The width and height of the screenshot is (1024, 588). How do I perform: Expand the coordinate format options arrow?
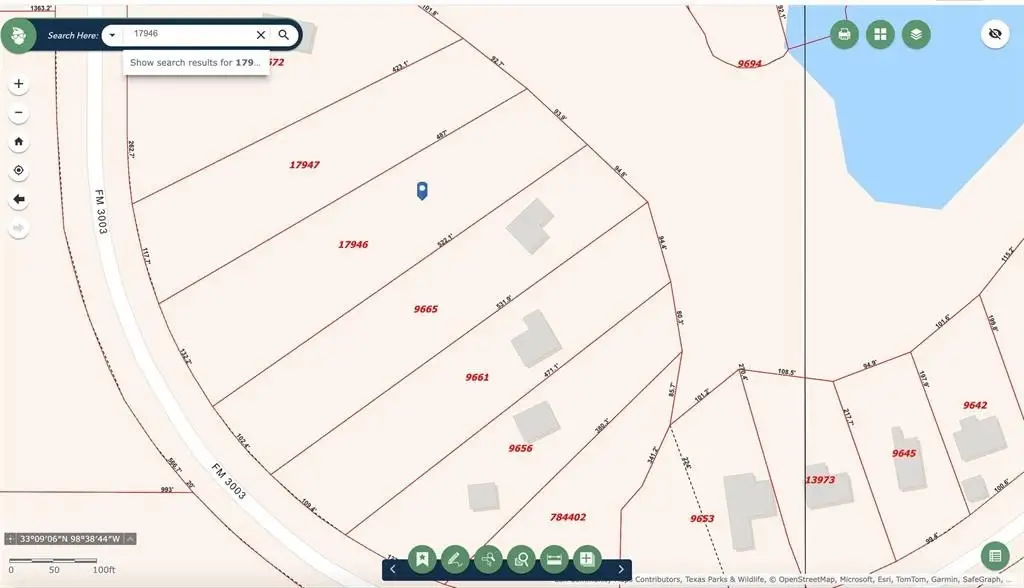[x=130, y=539]
